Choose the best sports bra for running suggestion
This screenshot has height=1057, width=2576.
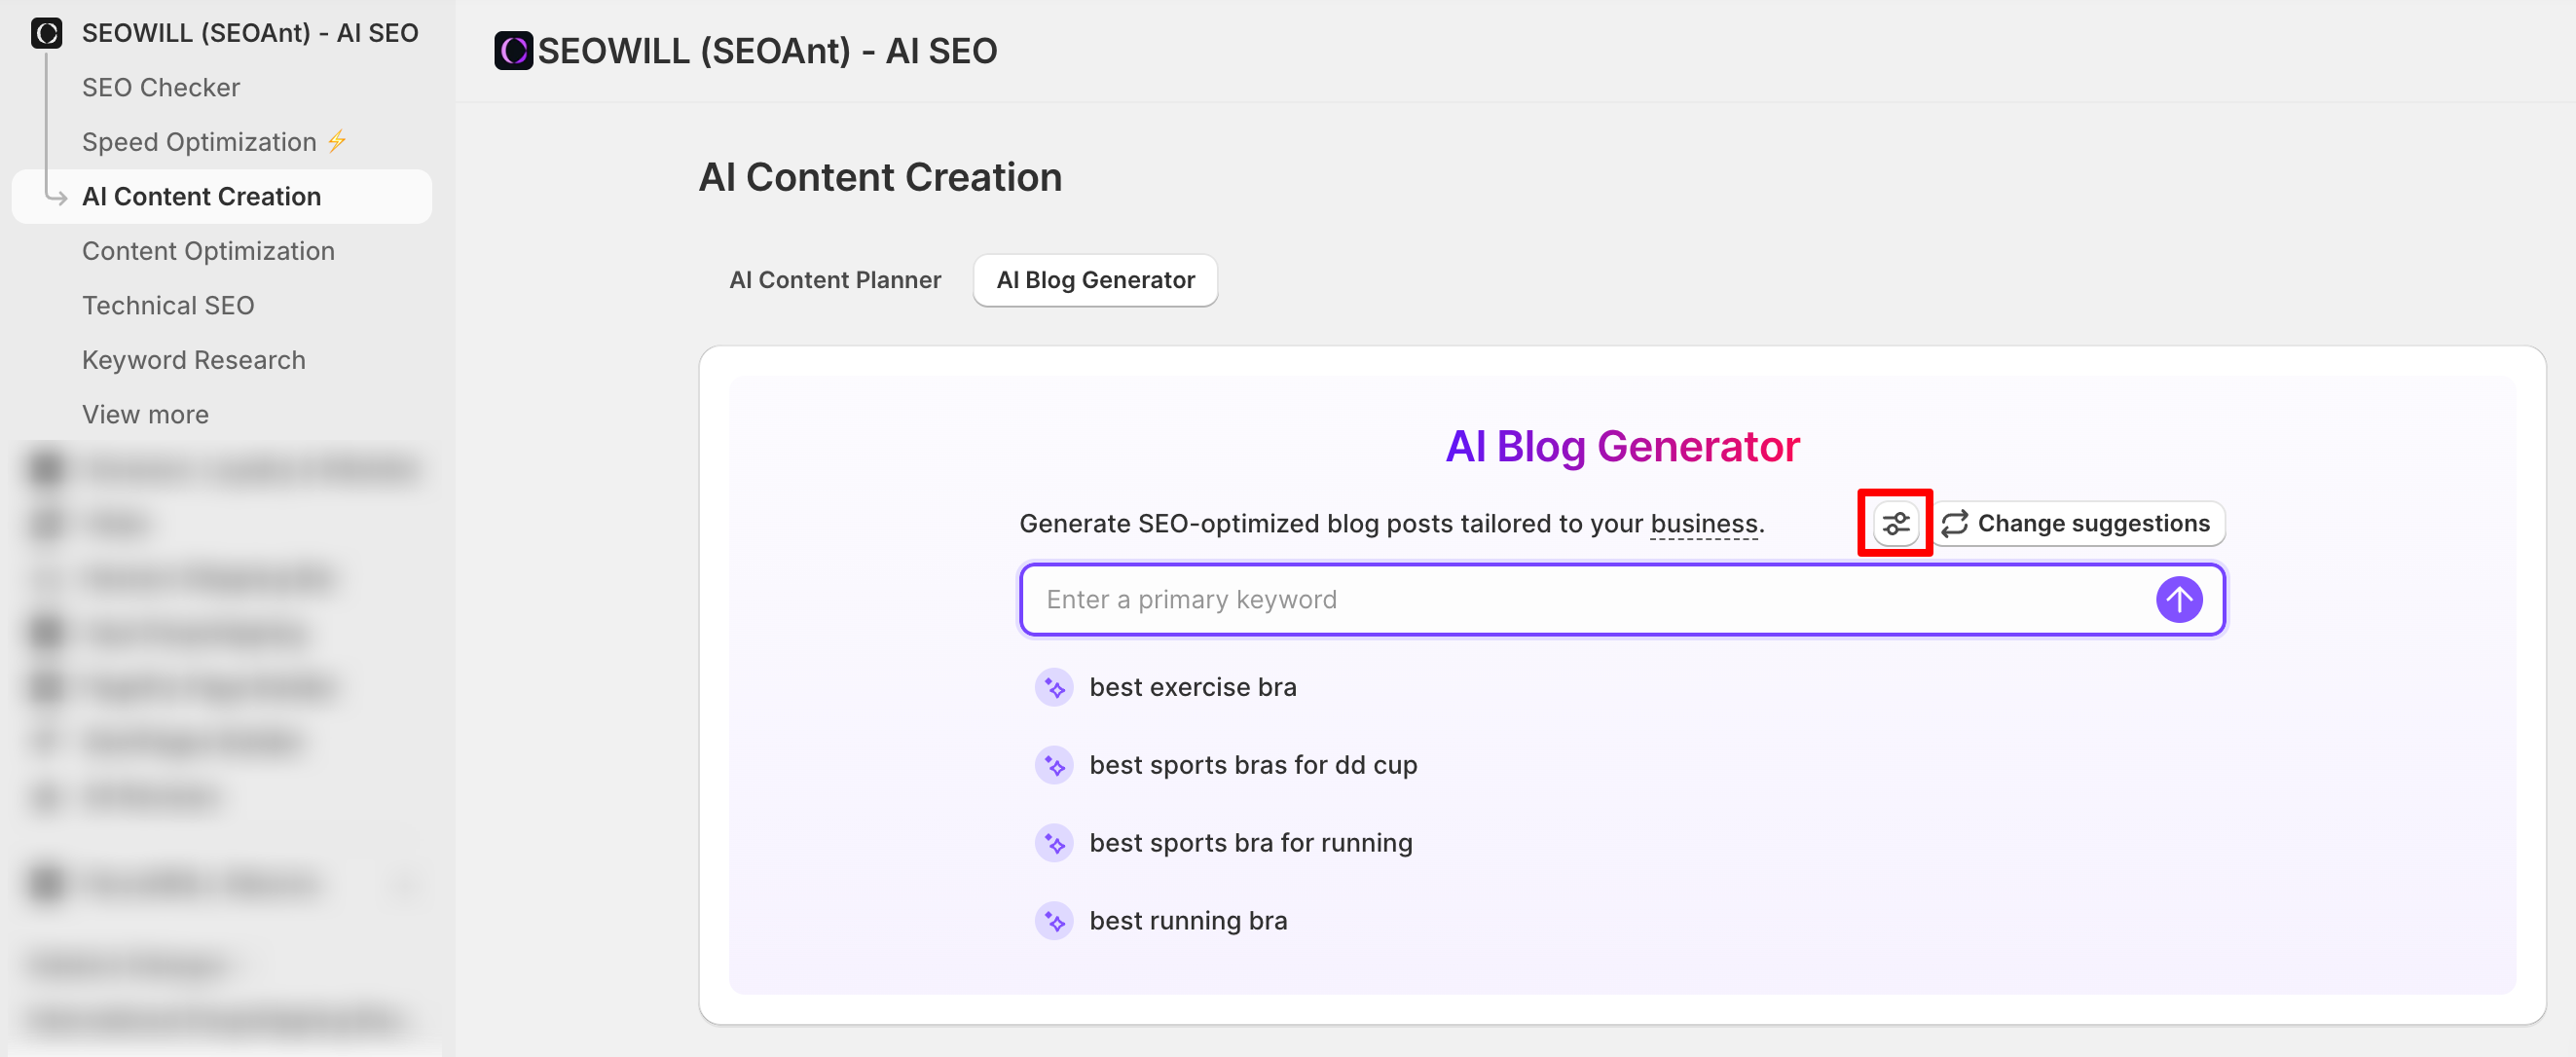(1250, 843)
